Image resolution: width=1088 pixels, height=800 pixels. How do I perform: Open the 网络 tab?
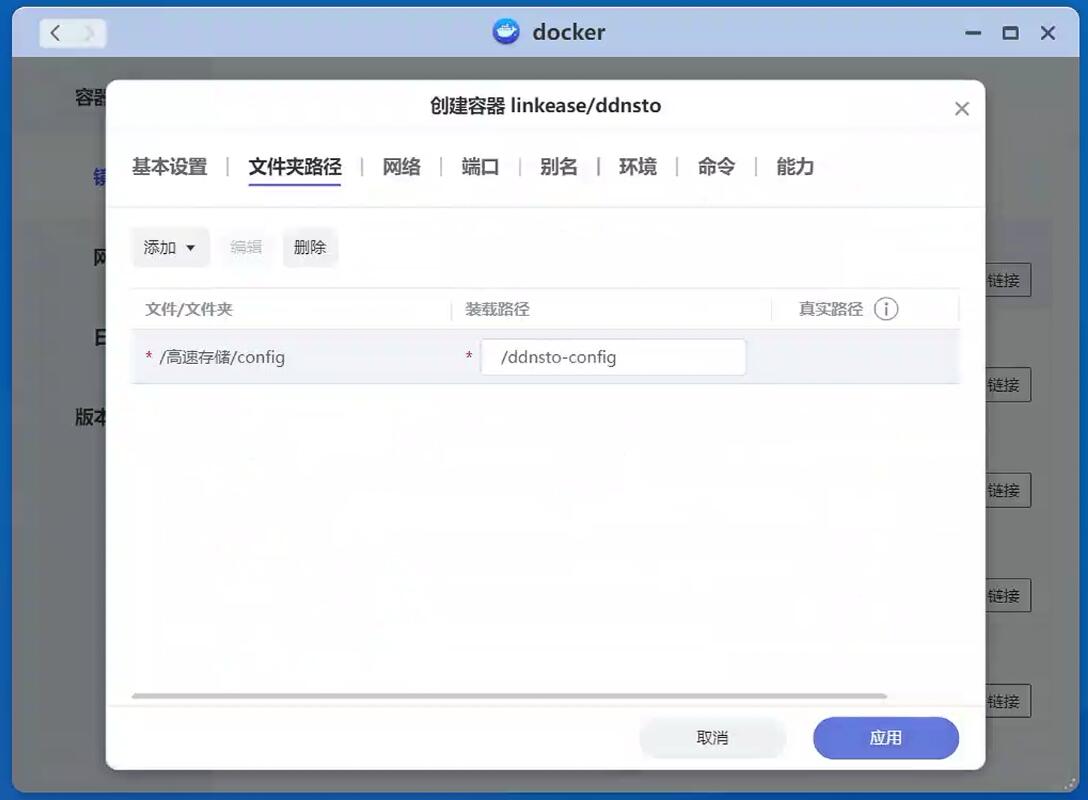pos(401,167)
